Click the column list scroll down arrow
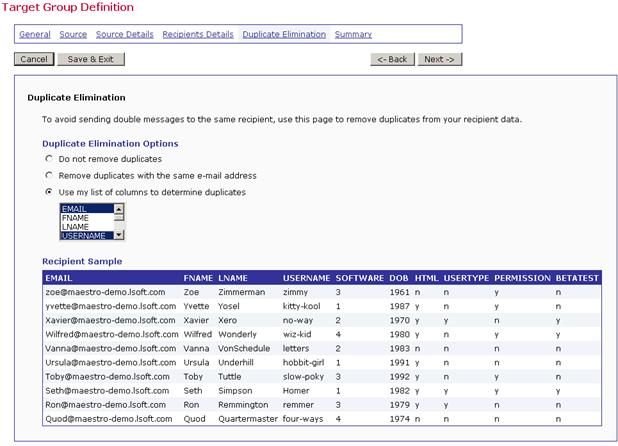The width and height of the screenshot is (618, 446). [119, 235]
